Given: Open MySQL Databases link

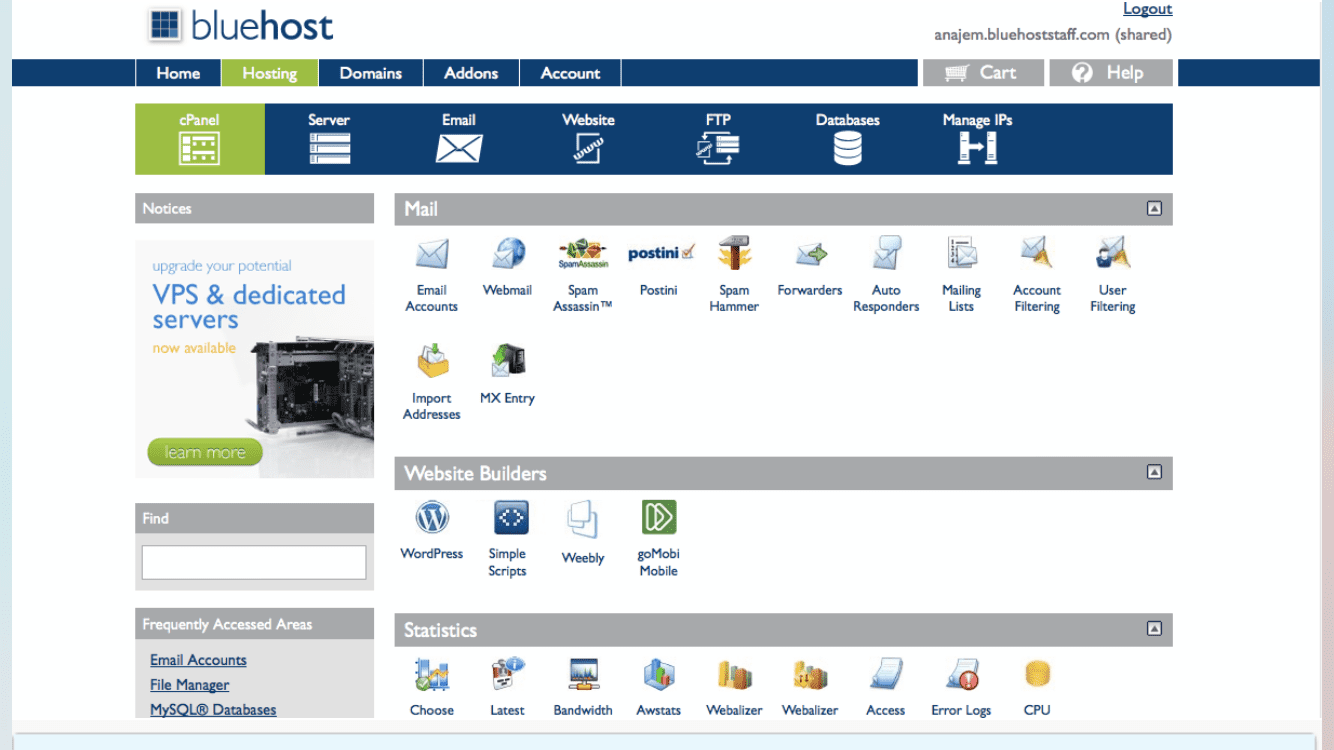Looking at the screenshot, I should pyautogui.click(x=213, y=709).
